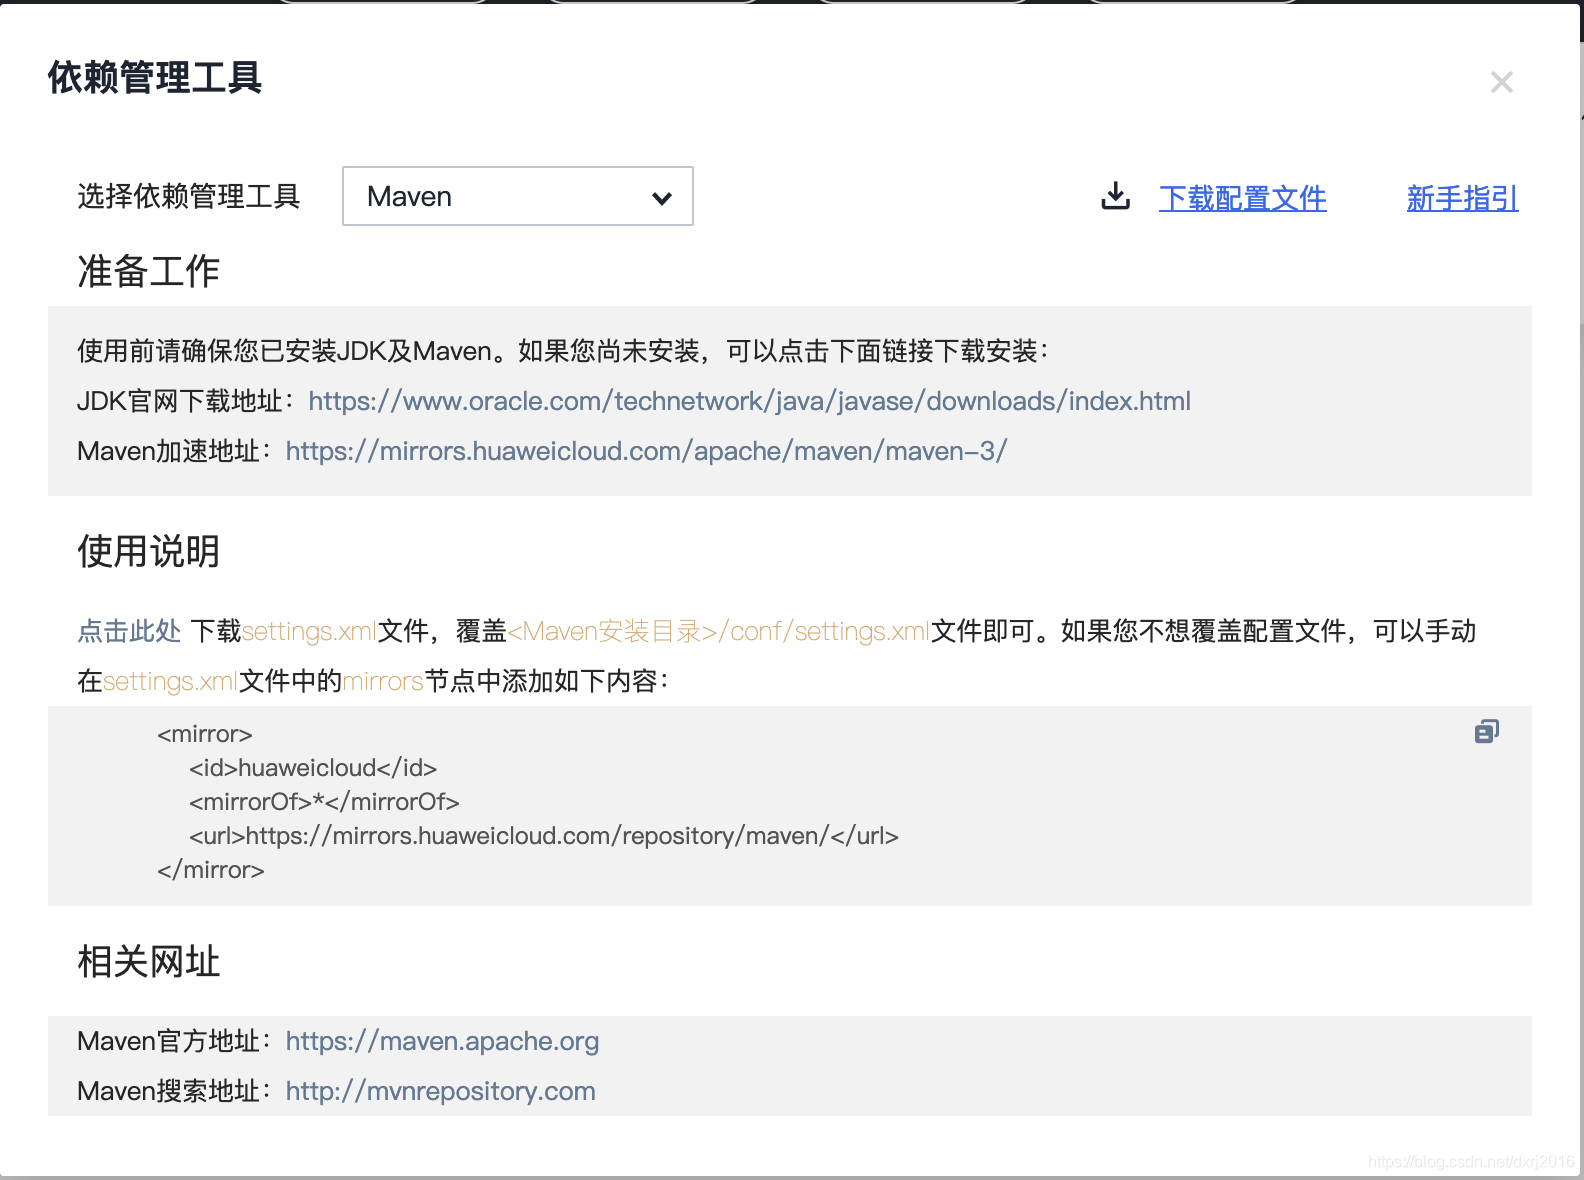1584x1180 pixels.
Task: Click the 相关网址 heading
Action: point(149,961)
